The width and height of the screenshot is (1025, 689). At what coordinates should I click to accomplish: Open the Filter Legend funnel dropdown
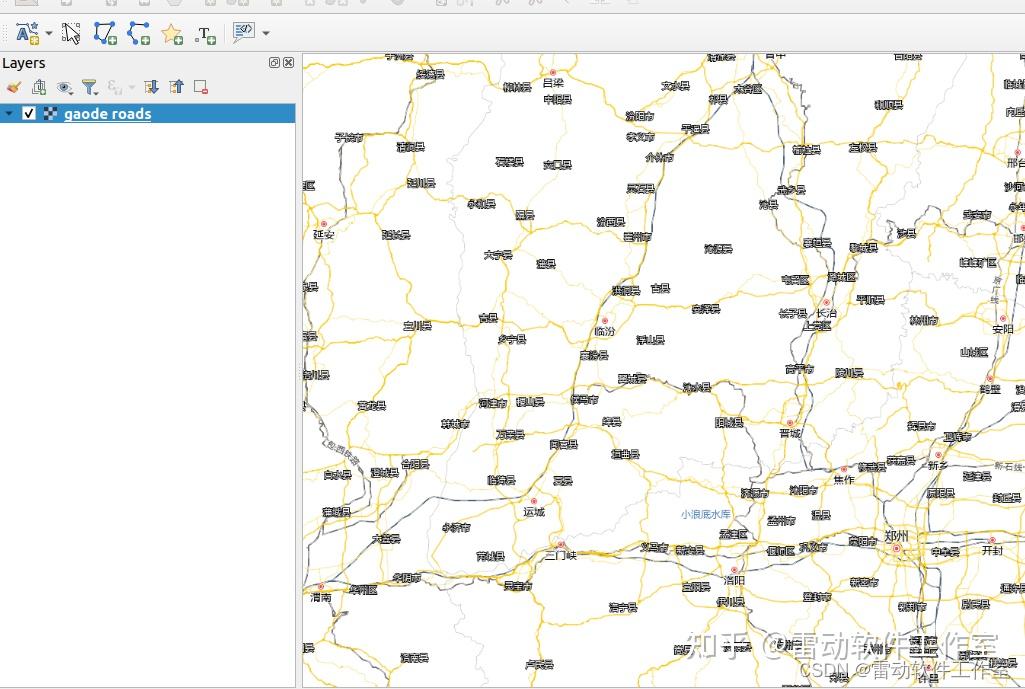90,87
